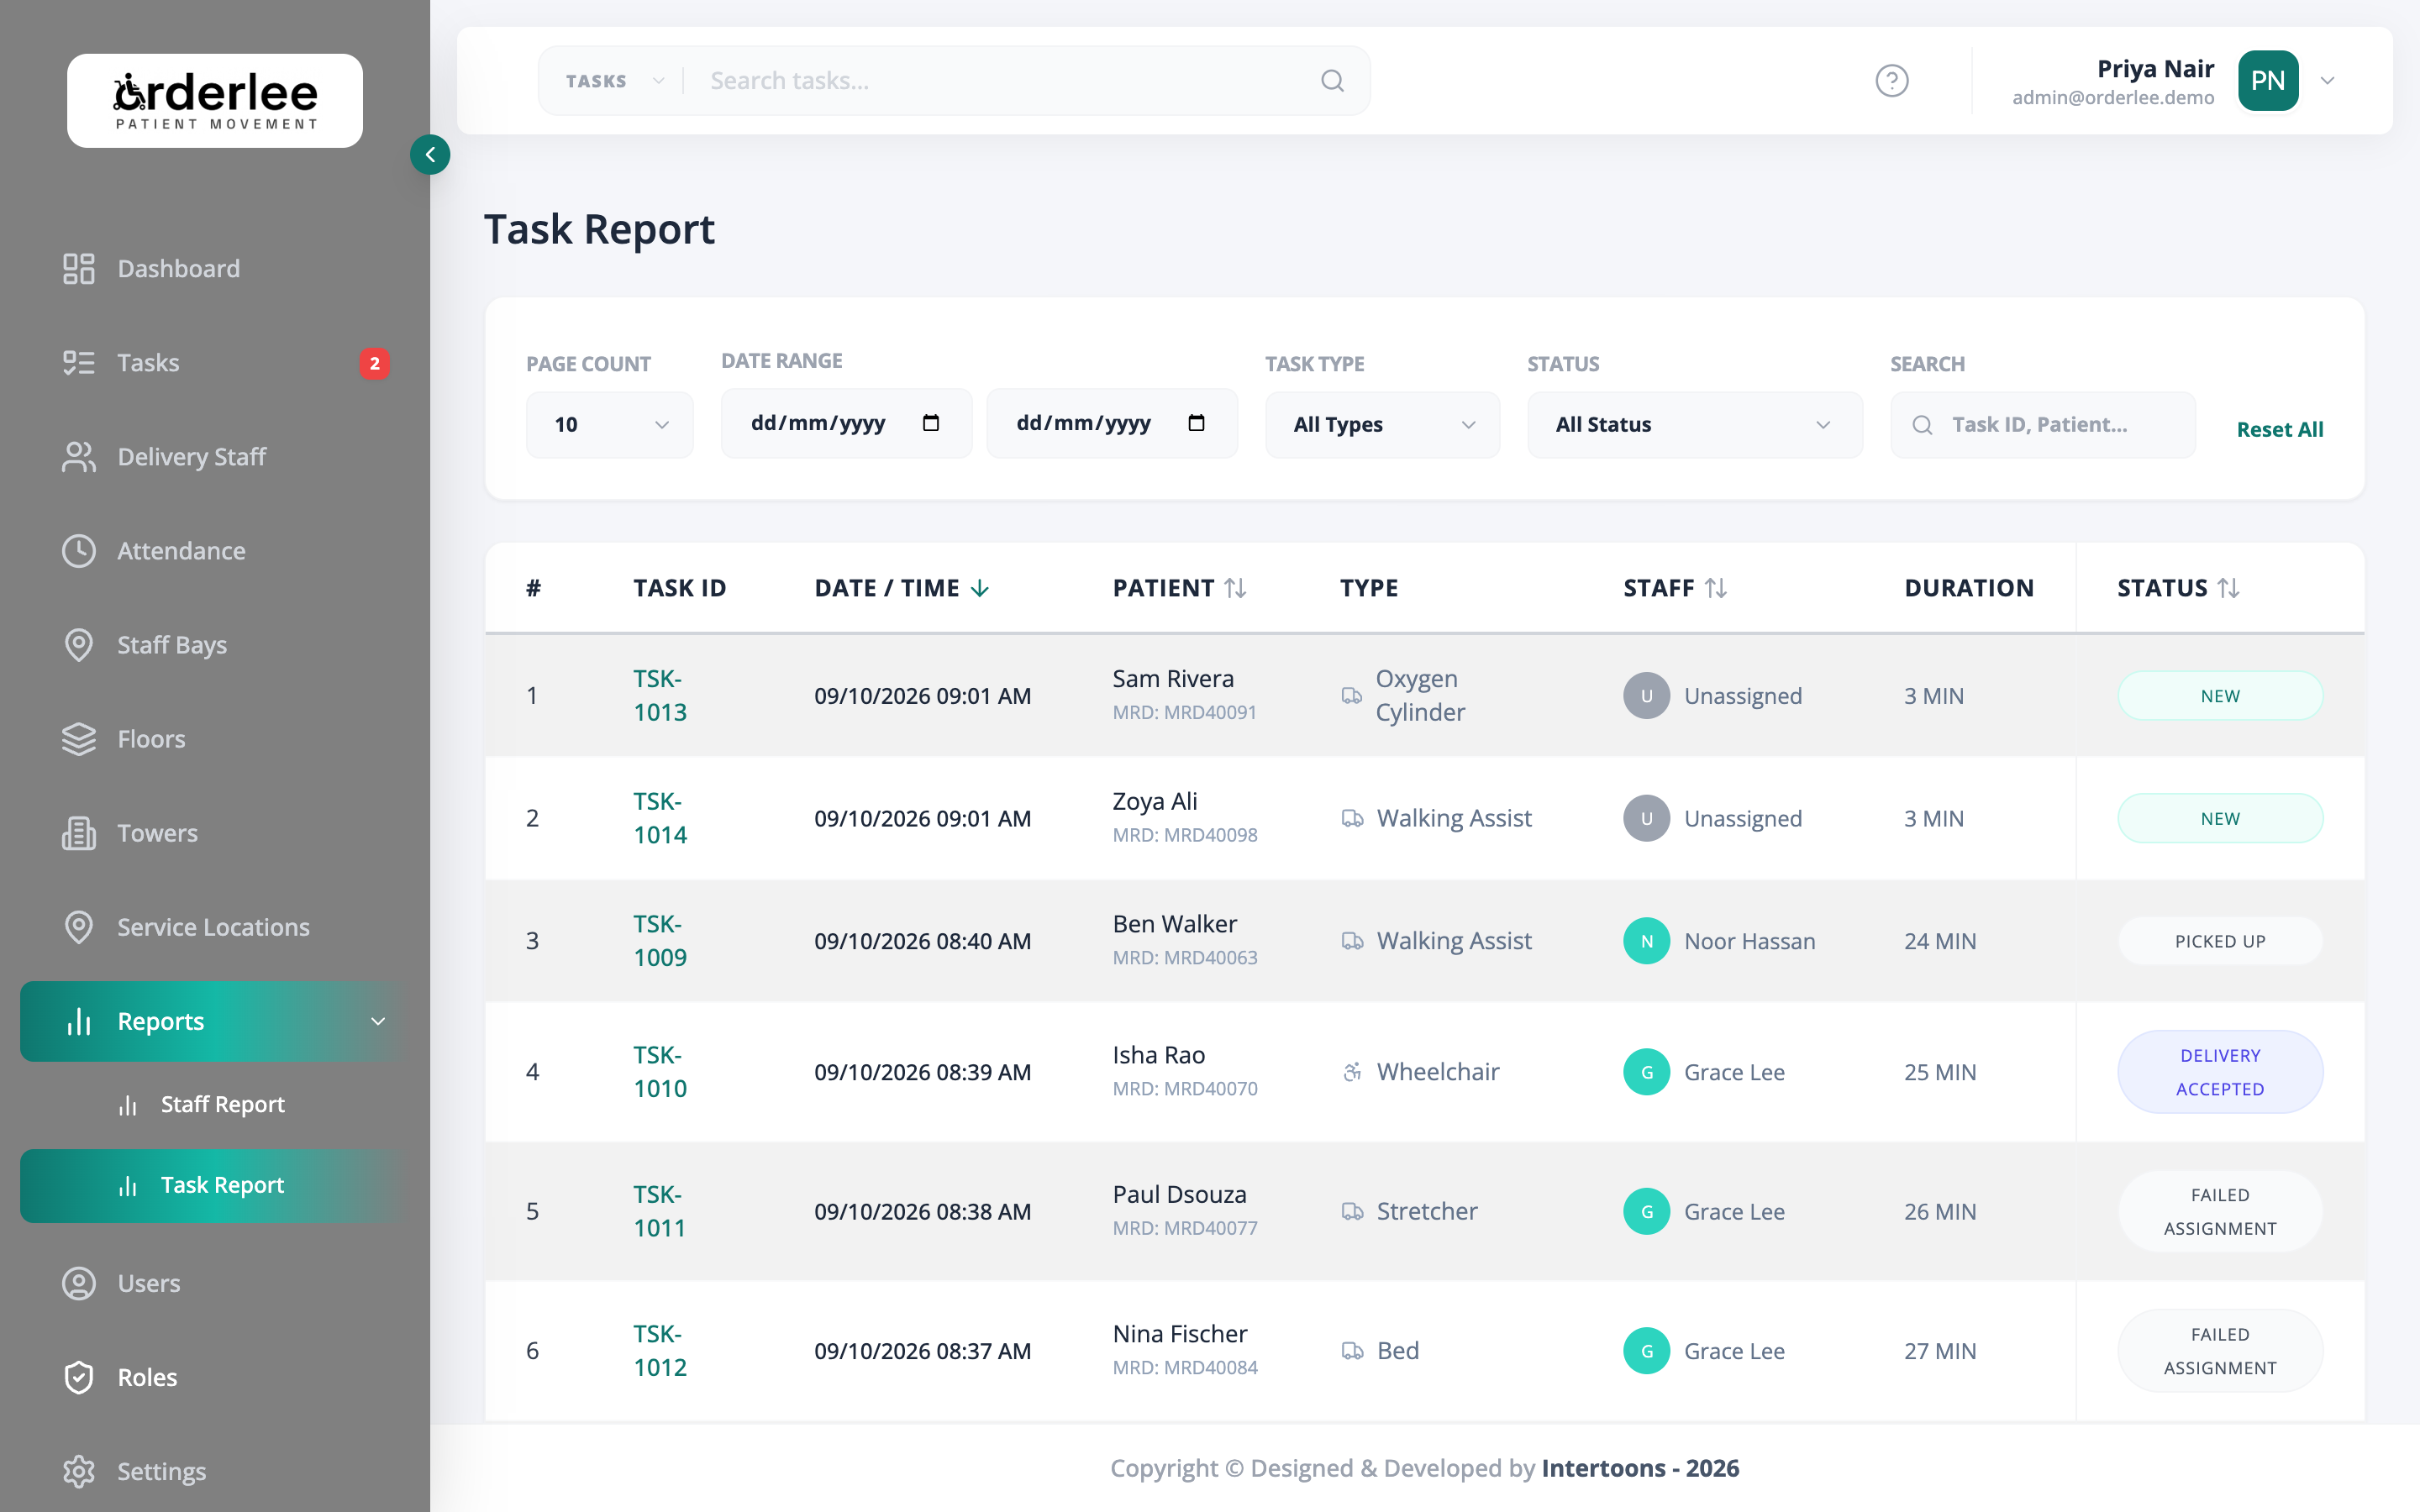Sort by Date / Time arrow icon
Viewport: 2420px width, 1512px height.
pos(980,588)
